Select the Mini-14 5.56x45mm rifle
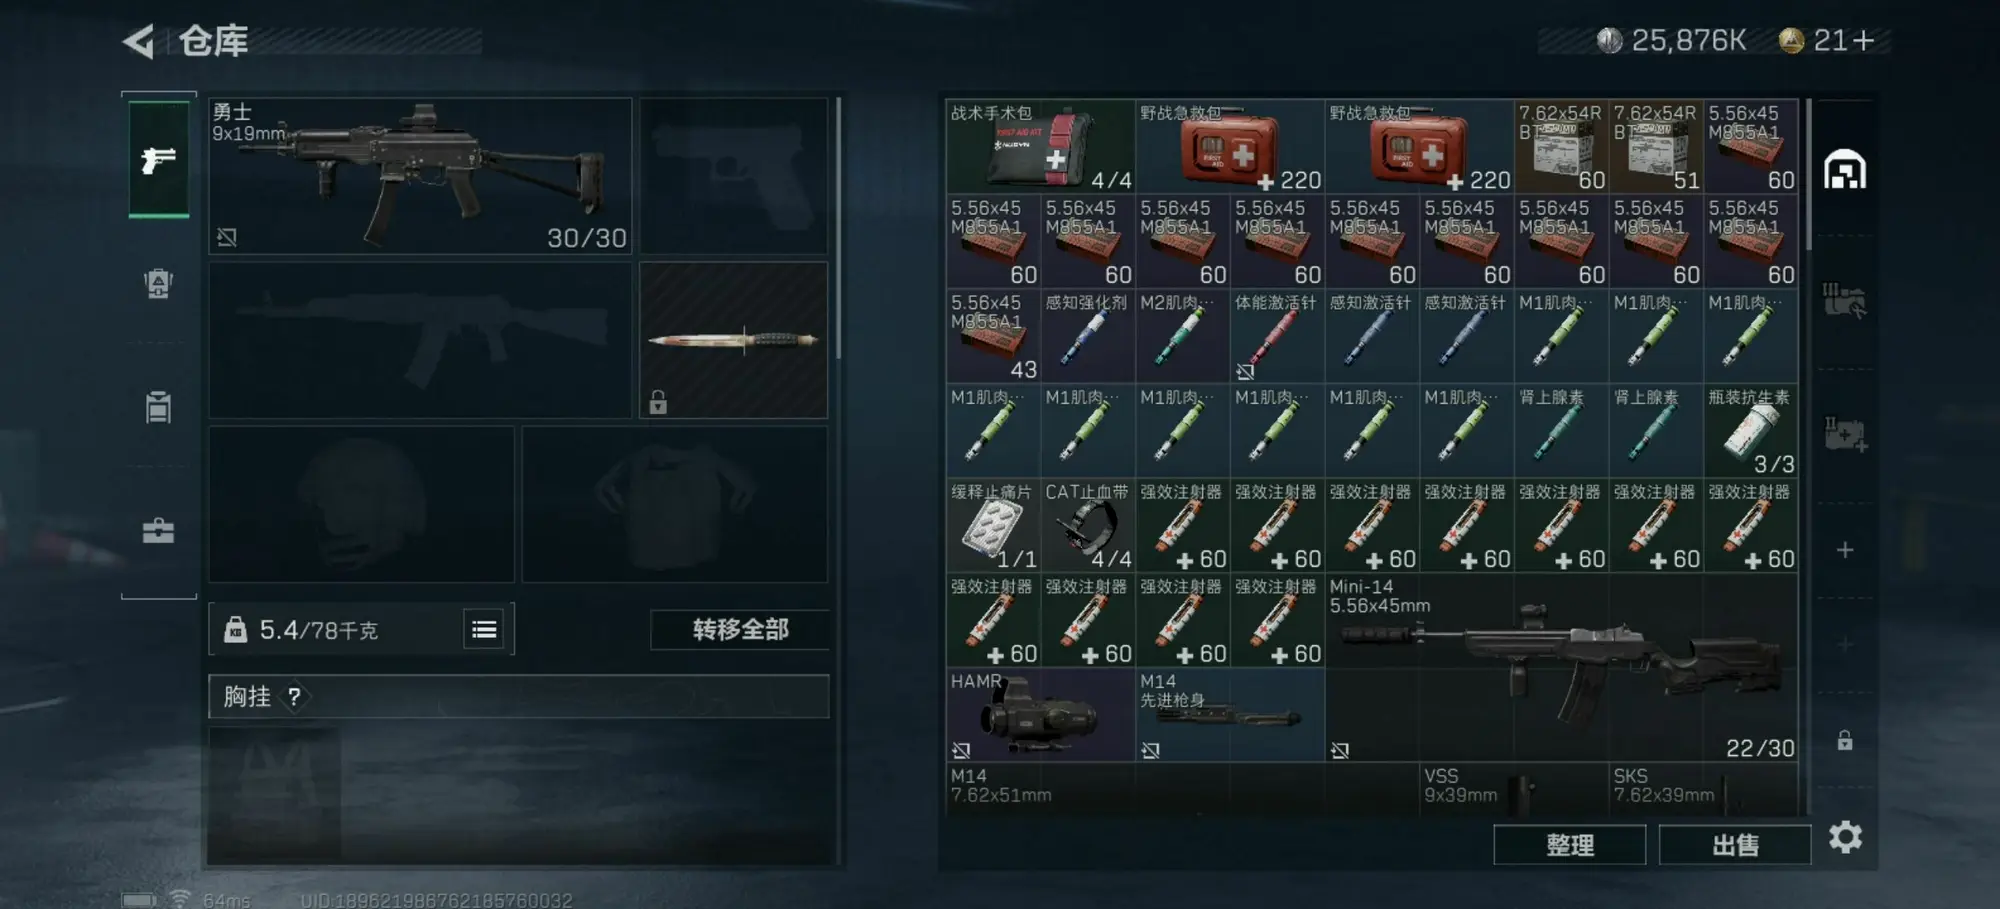The height and width of the screenshot is (909, 2000). tap(1561, 667)
